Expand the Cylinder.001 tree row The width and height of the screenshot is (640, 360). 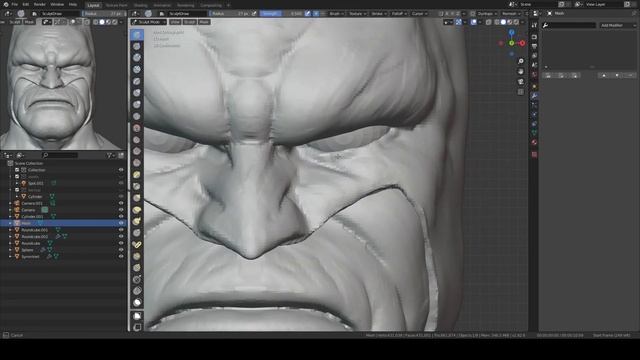[x=10, y=216]
